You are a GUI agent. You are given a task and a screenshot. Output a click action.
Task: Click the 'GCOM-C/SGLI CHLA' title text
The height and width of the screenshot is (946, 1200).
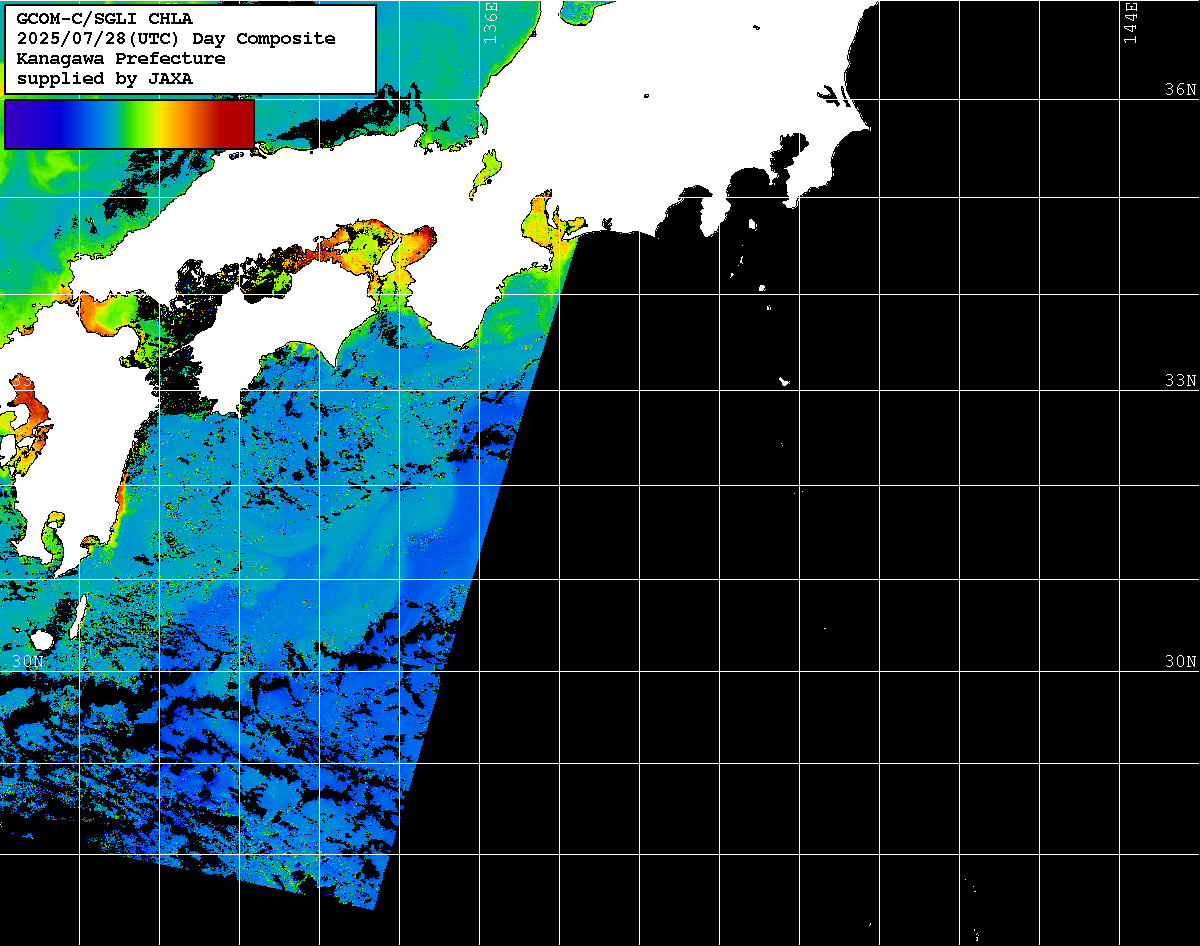click(105, 18)
